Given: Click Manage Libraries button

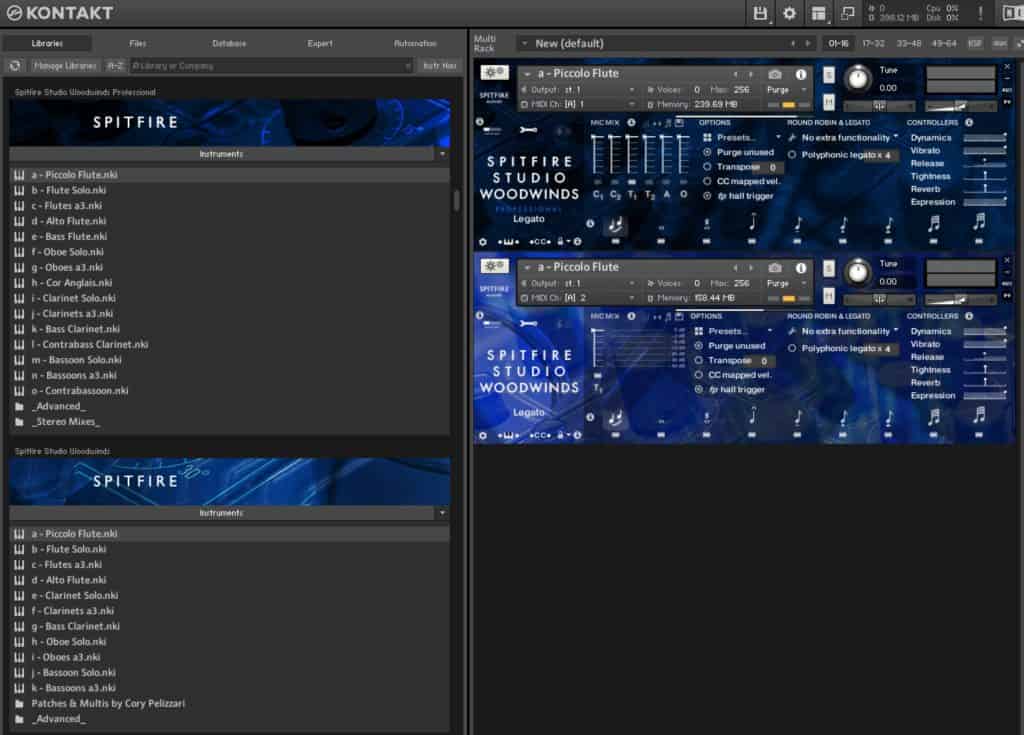Looking at the screenshot, I should pyautogui.click(x=64, y=66).
